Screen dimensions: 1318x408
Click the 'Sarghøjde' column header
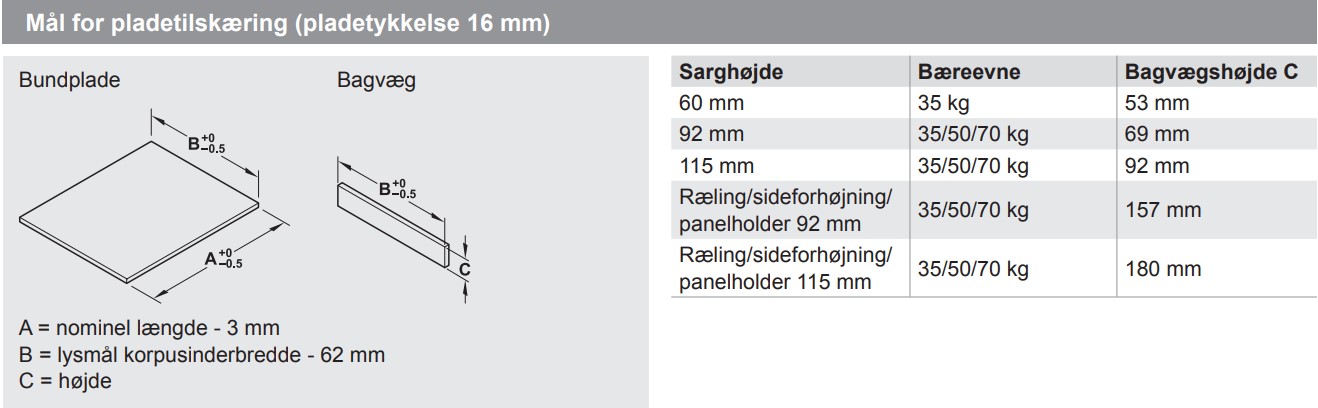(x=731, y=72)
